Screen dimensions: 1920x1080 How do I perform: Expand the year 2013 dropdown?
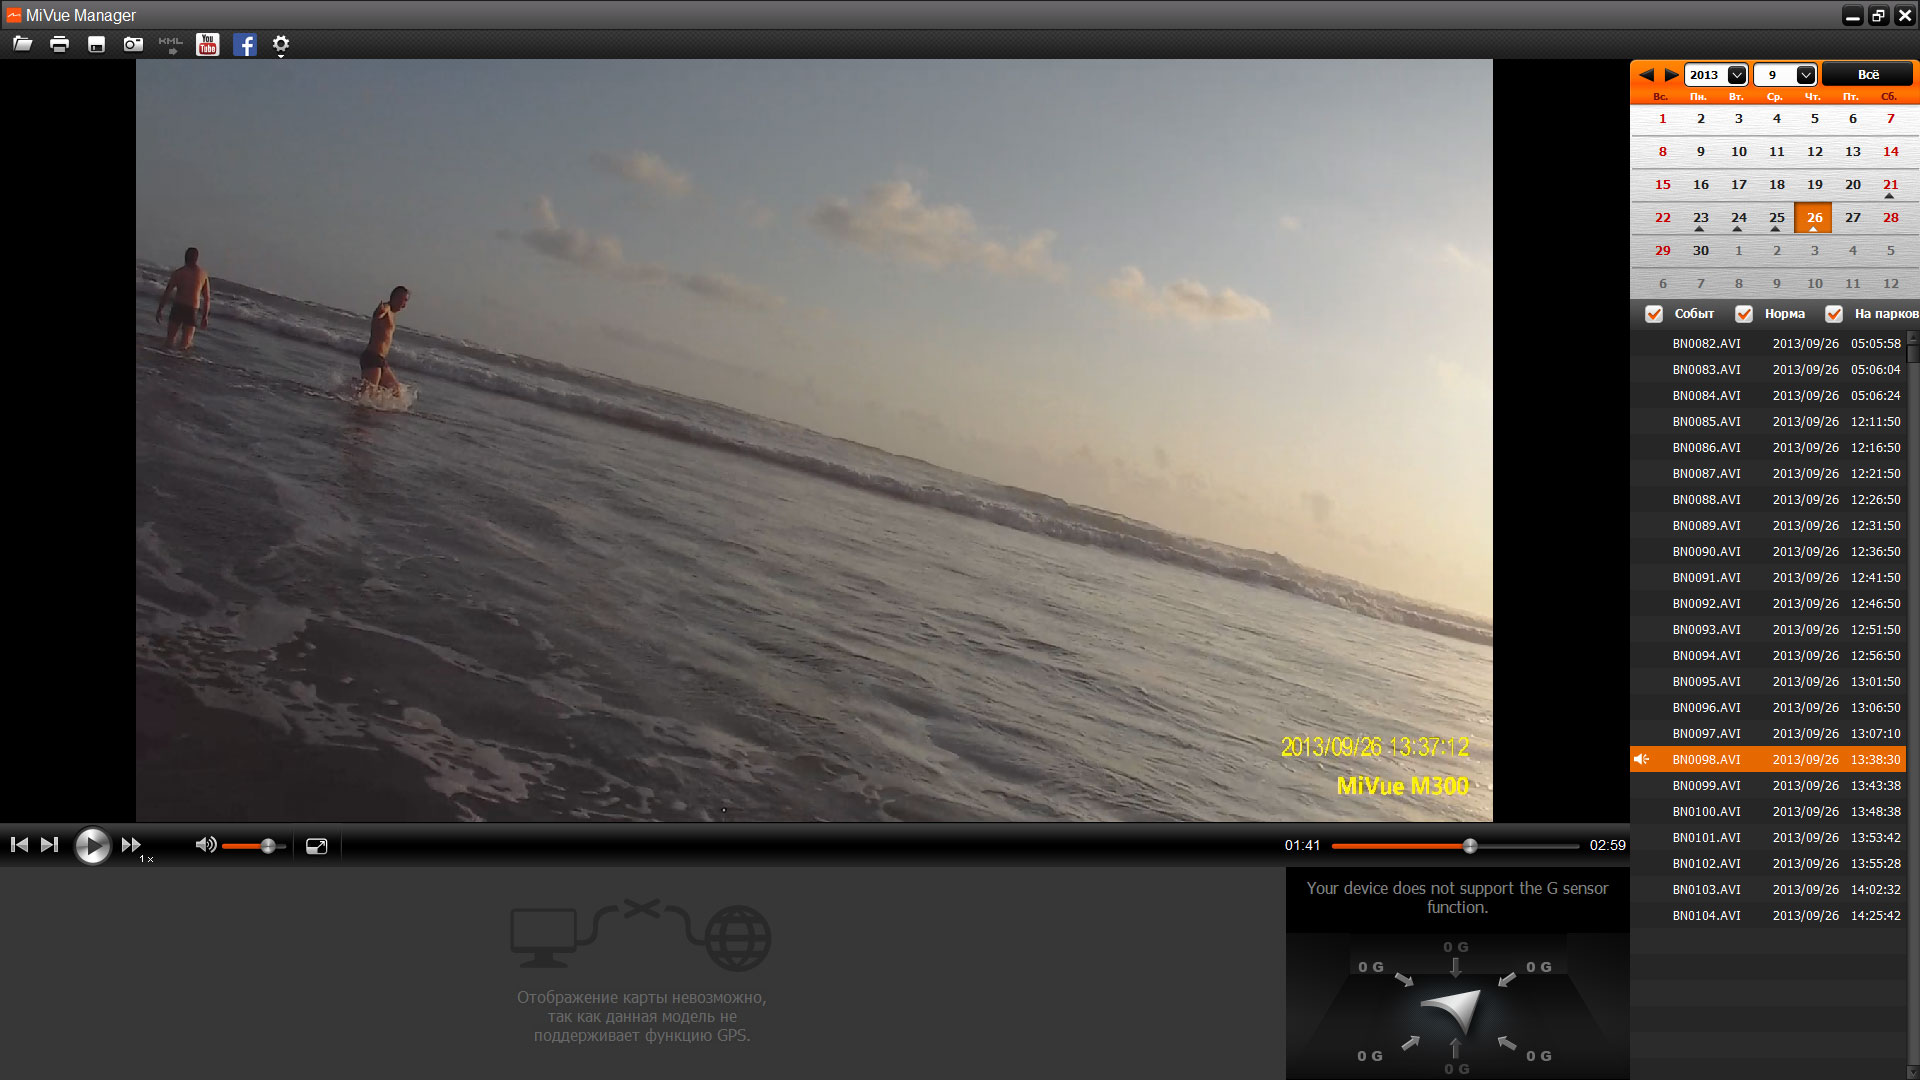[x=1737, y=75]
